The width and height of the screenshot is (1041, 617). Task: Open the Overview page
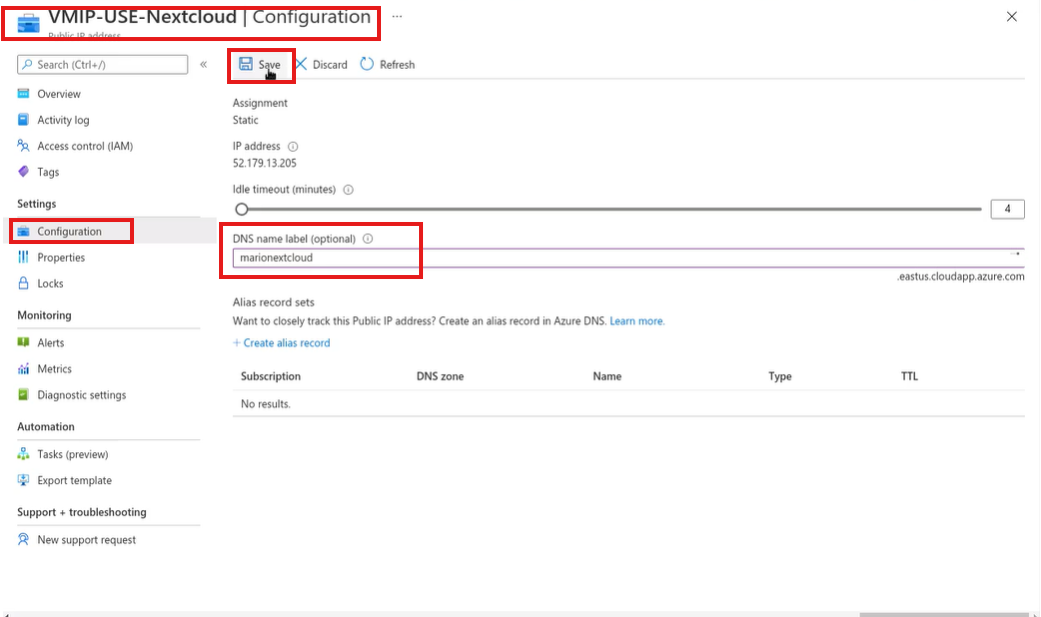click(x=59, y=94)
